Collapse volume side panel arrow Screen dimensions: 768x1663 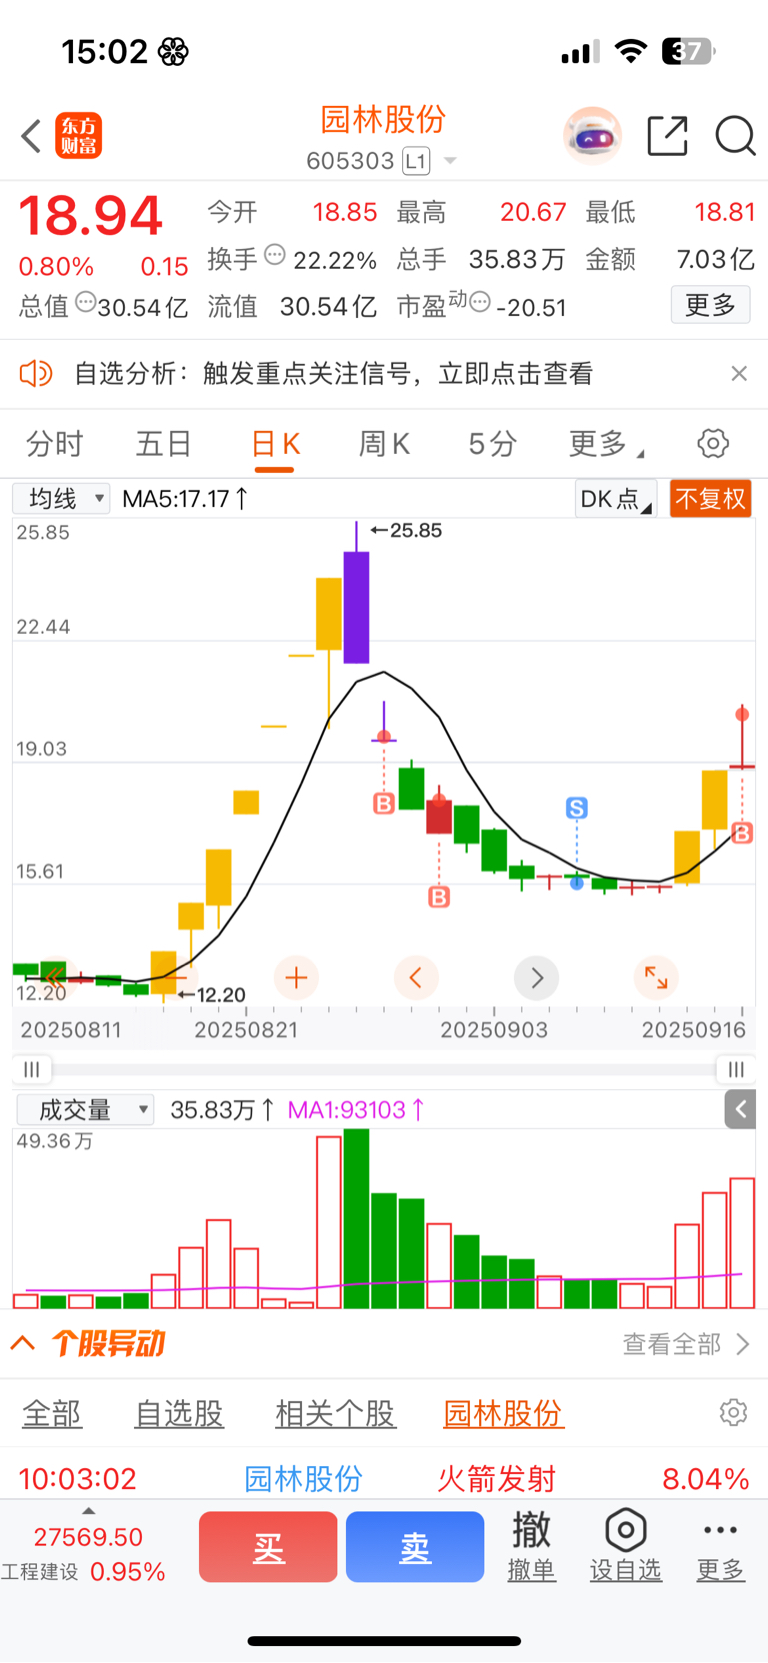740,1109
